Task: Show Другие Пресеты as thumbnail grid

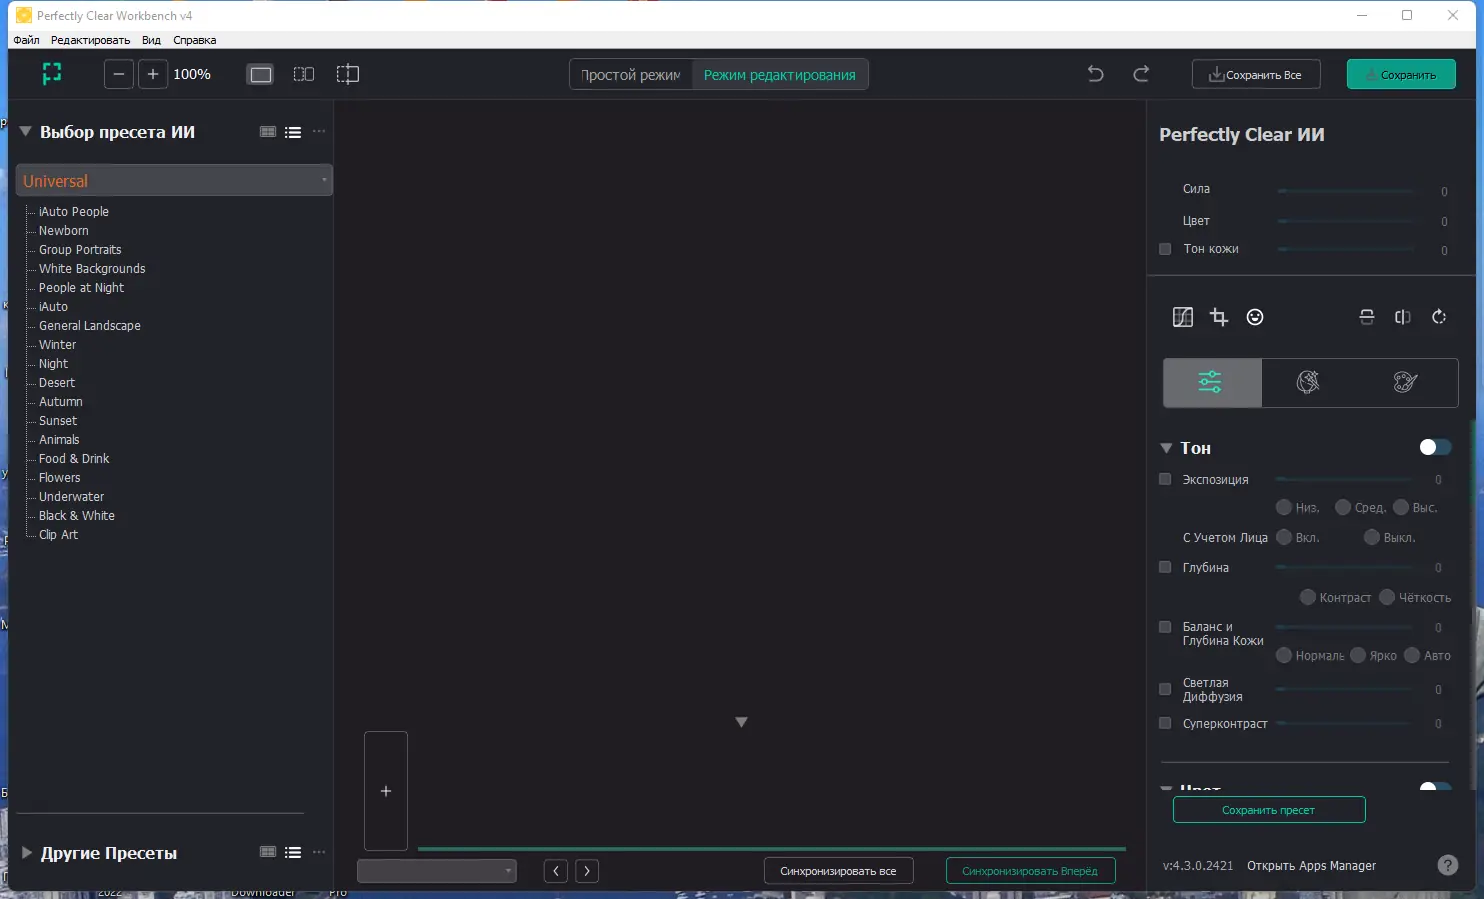Action: click(268, 852)
